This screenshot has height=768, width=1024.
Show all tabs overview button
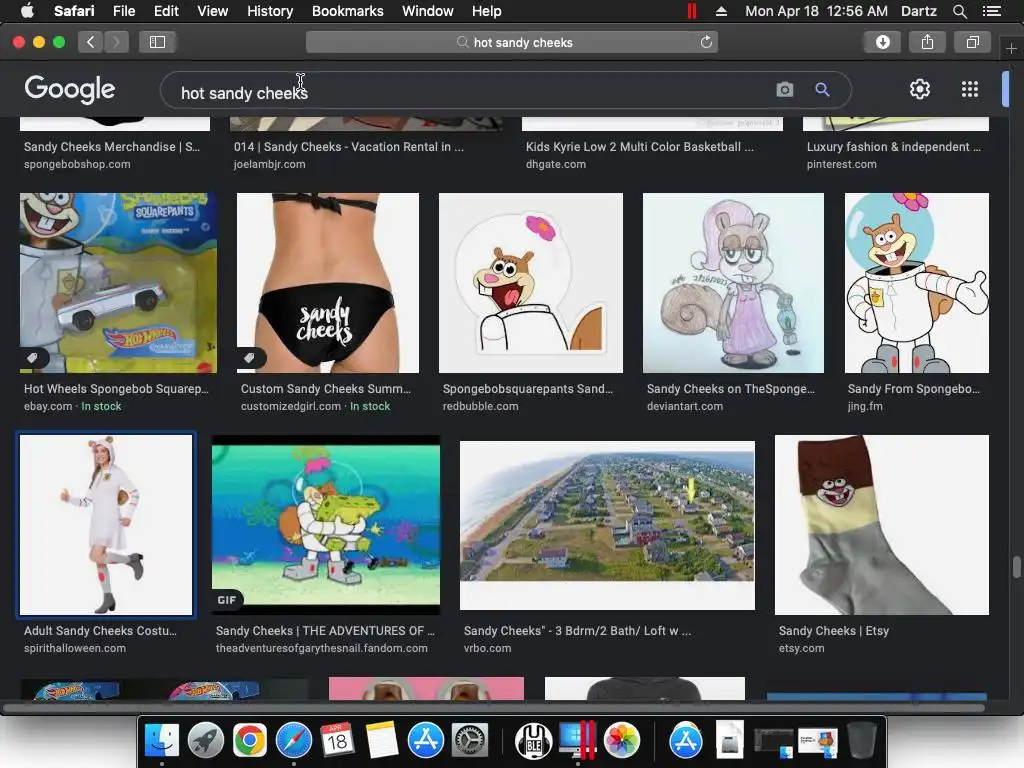[x=972, y=42]
